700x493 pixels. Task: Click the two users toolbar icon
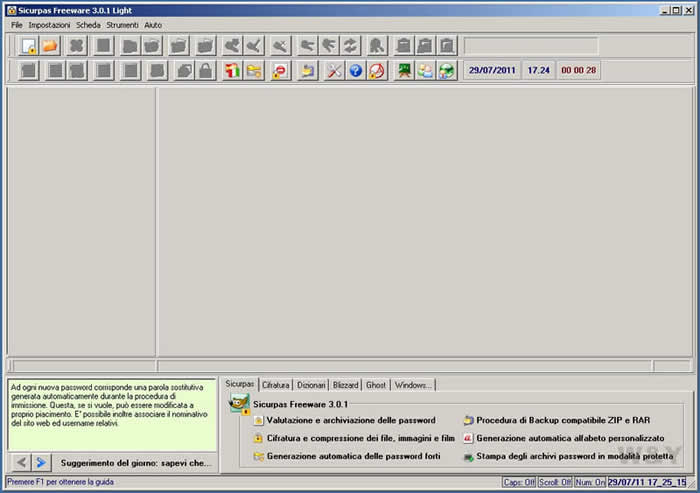tap(425, 71)
